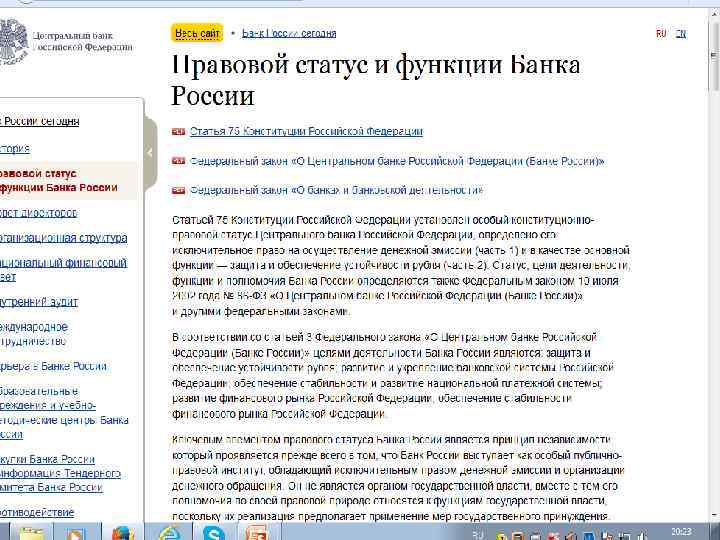Open PDF icon beside «О банках» law
Viewport: 720px width, 540px height.
[x=179, y=191]
